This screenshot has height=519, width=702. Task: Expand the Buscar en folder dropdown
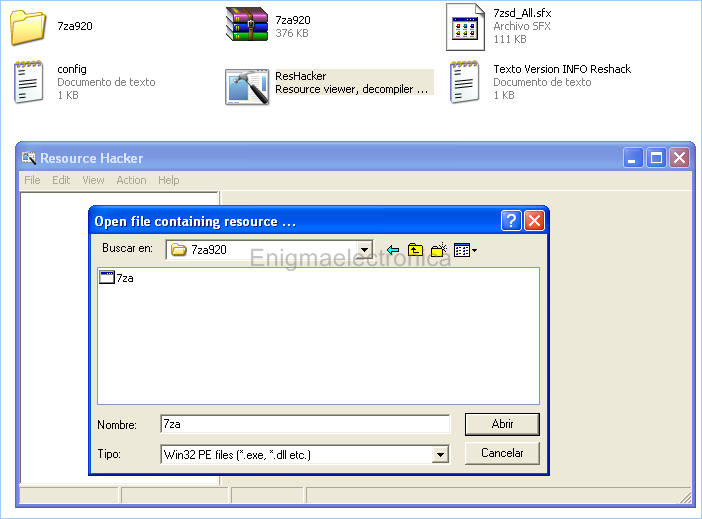tap(365, 250)
